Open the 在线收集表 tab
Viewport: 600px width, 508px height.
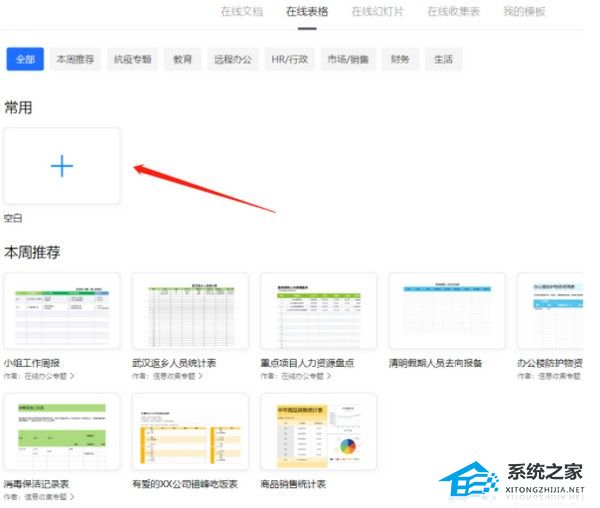click(x=453, y=11)
